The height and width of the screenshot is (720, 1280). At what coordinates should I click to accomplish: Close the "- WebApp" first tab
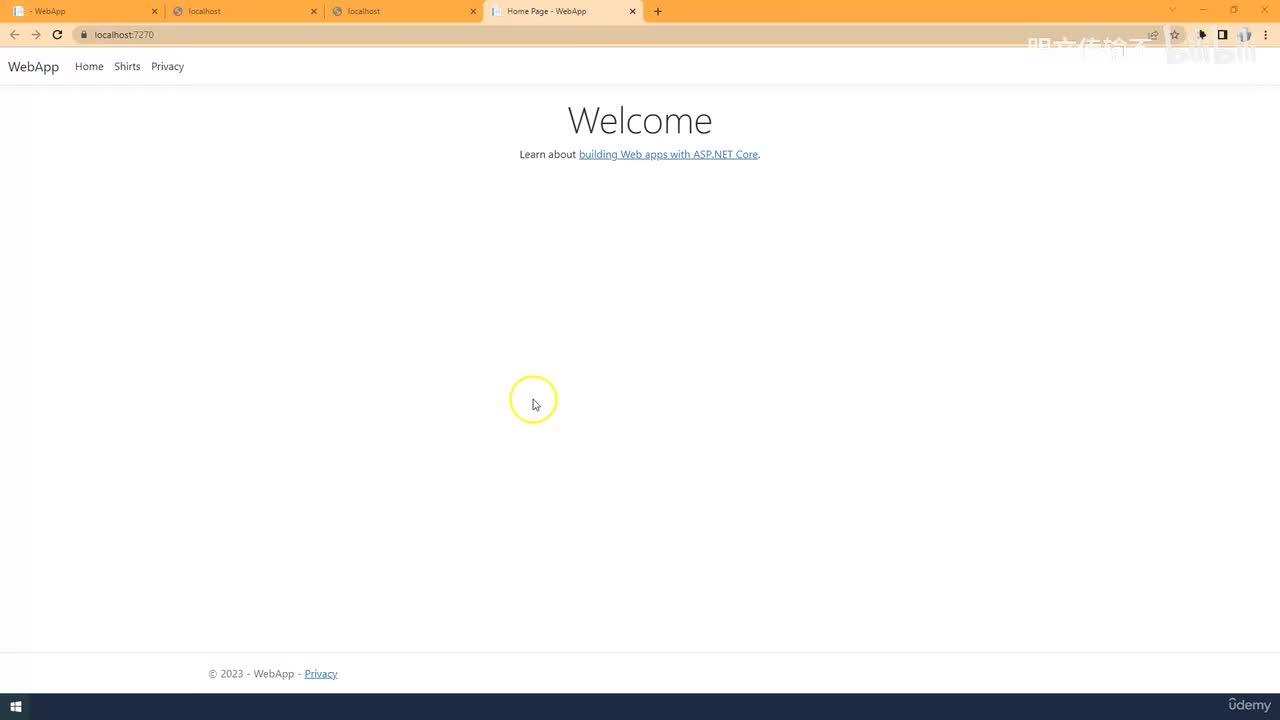point(154,11)
